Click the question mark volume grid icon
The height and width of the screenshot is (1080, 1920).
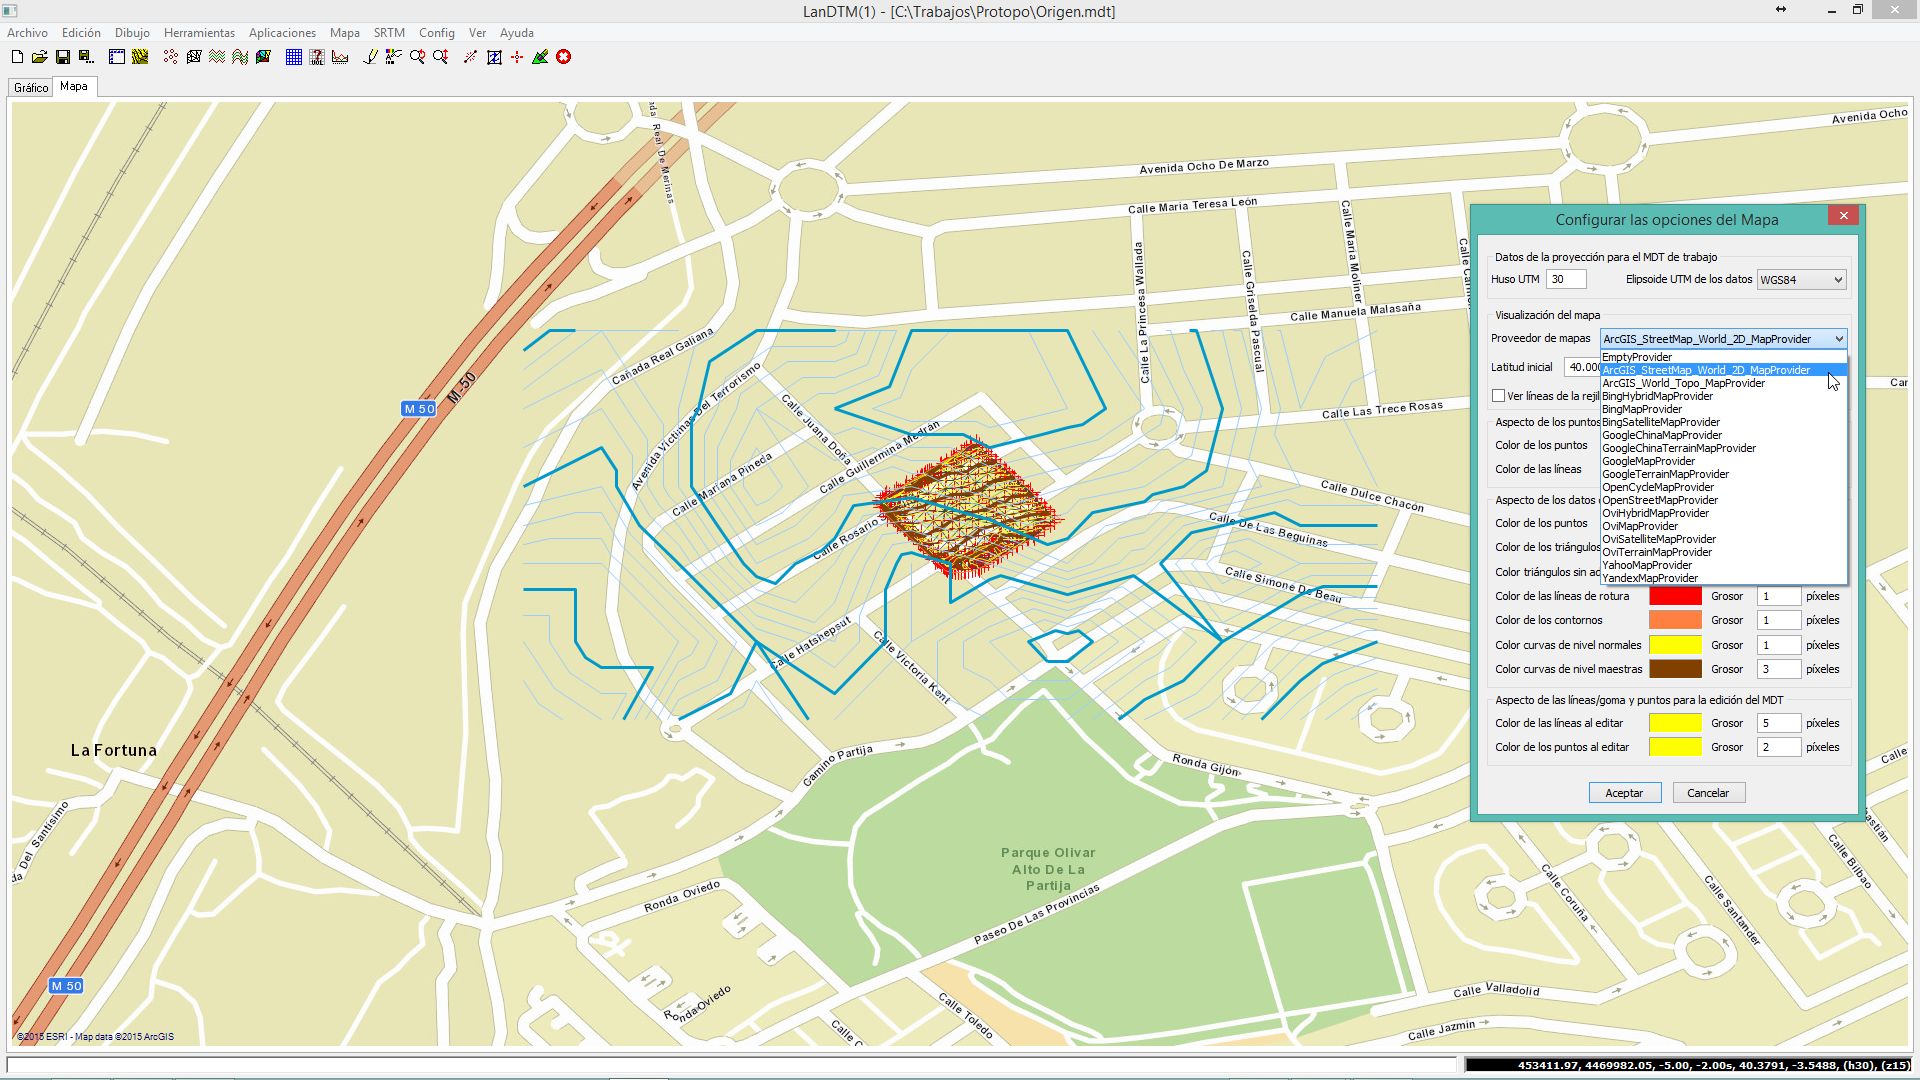[317, 57]
